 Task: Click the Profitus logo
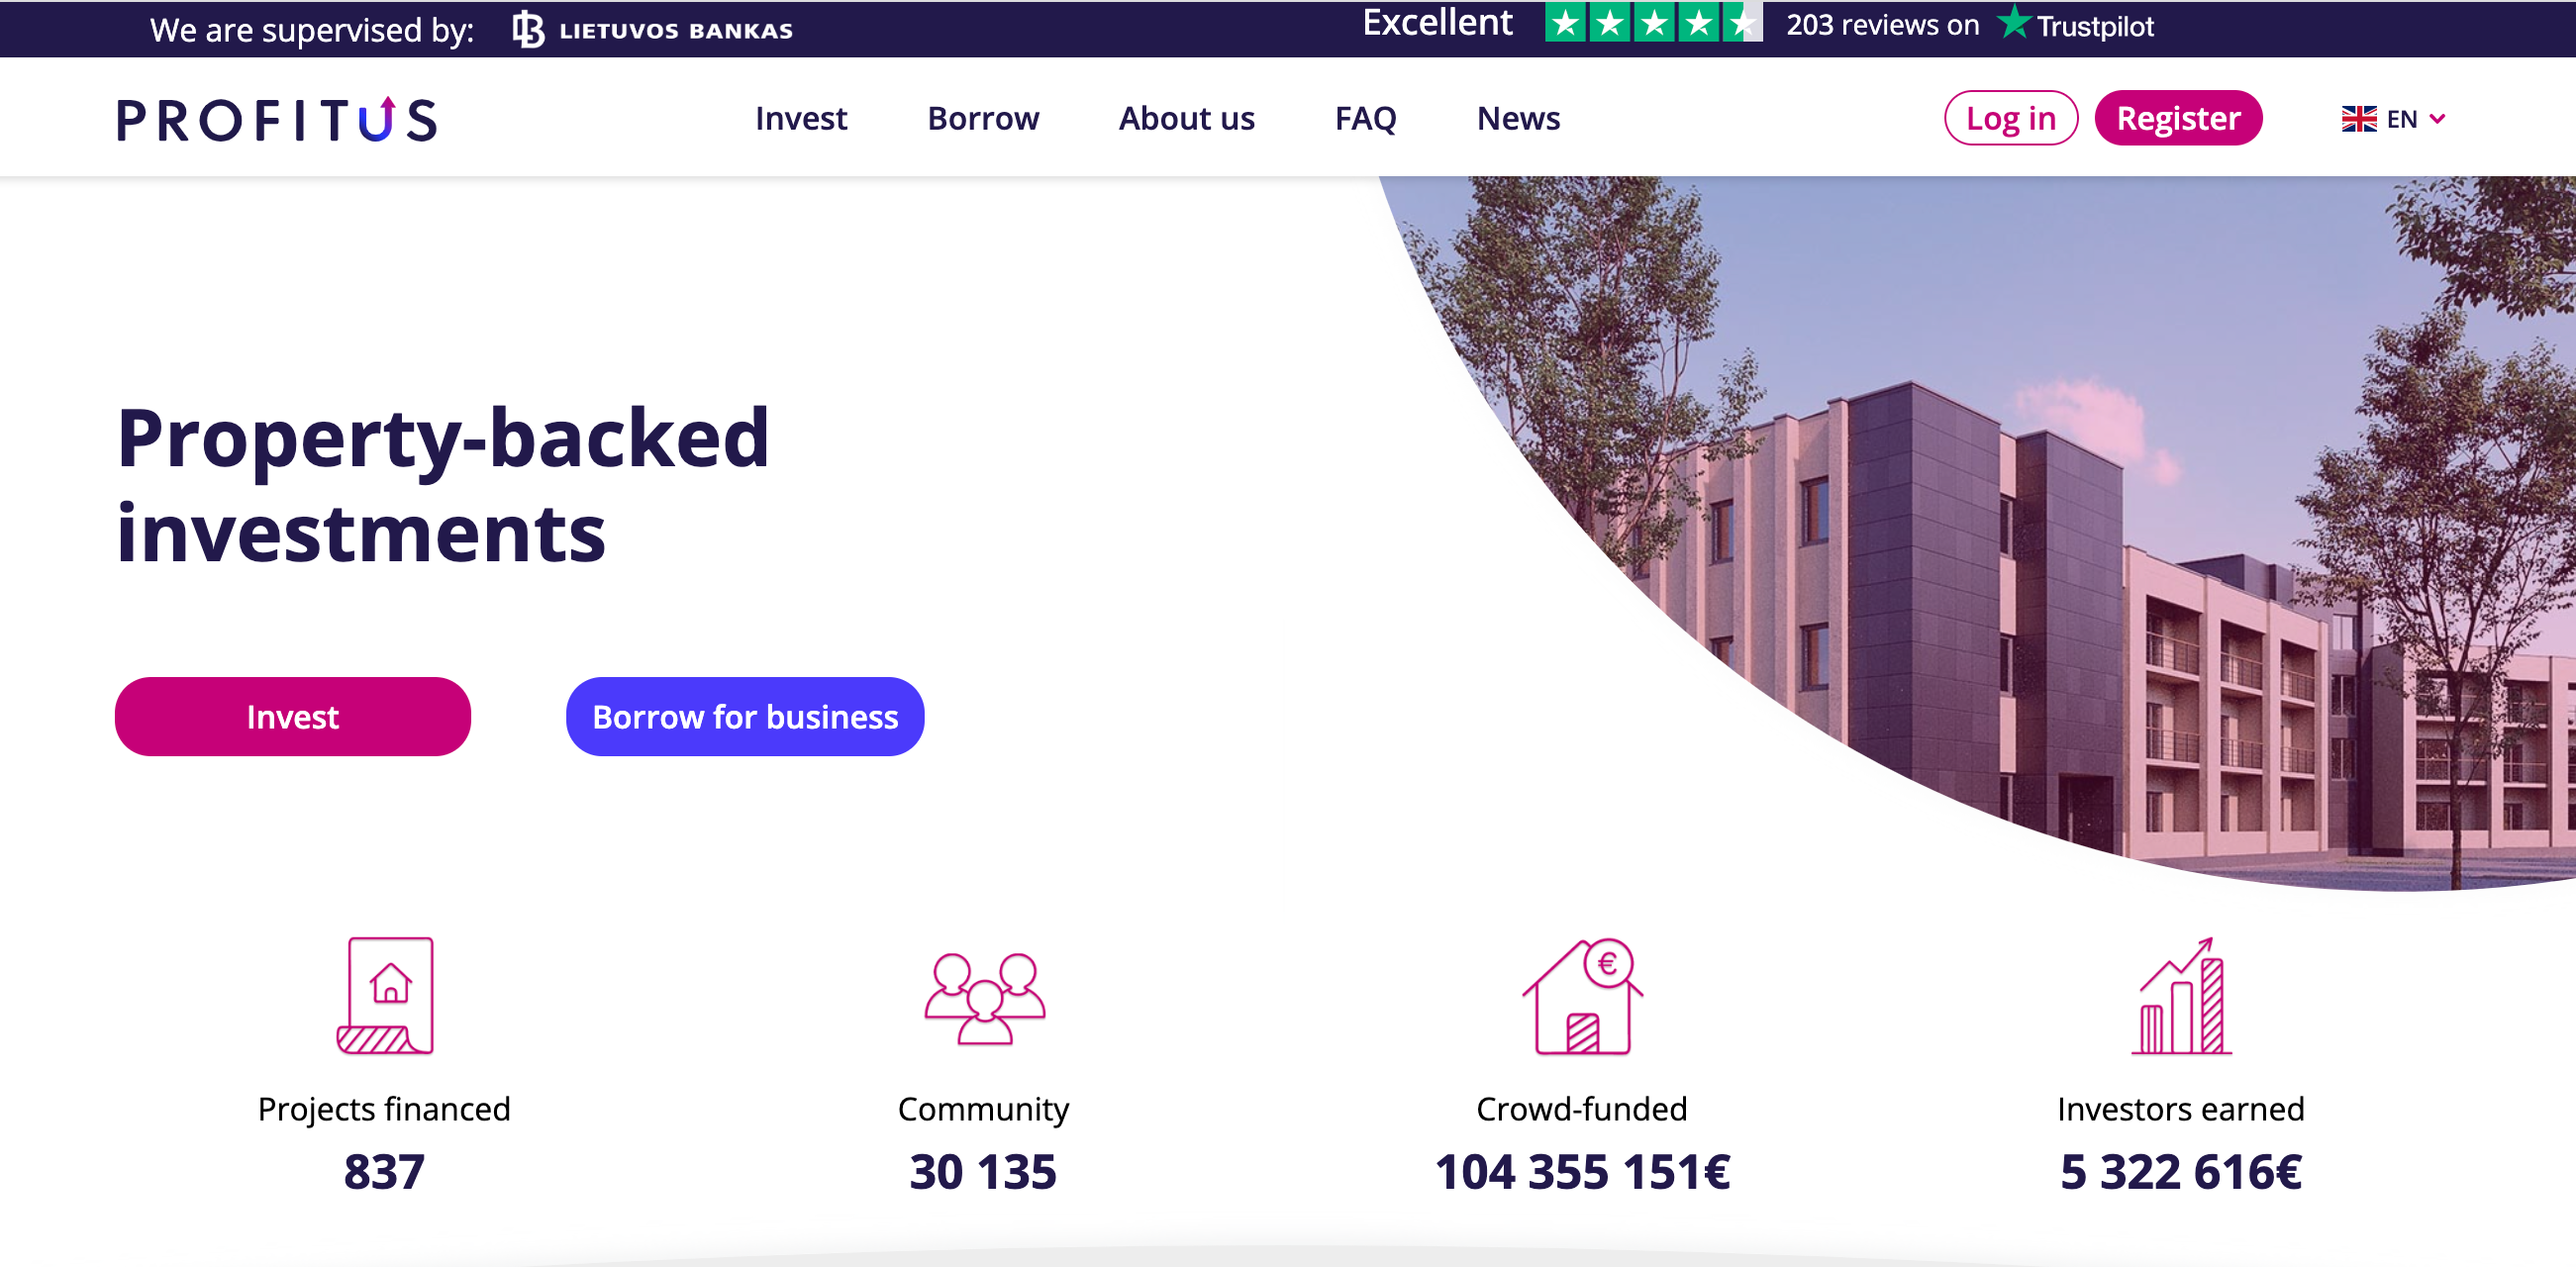(277, 119)
